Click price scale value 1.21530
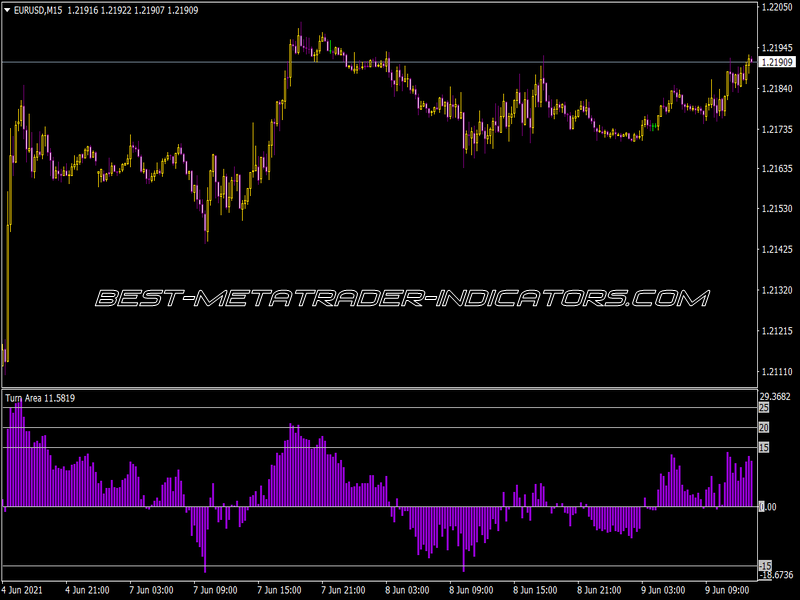This screenshot has height=600, width=800. click(x=777, y=208)
